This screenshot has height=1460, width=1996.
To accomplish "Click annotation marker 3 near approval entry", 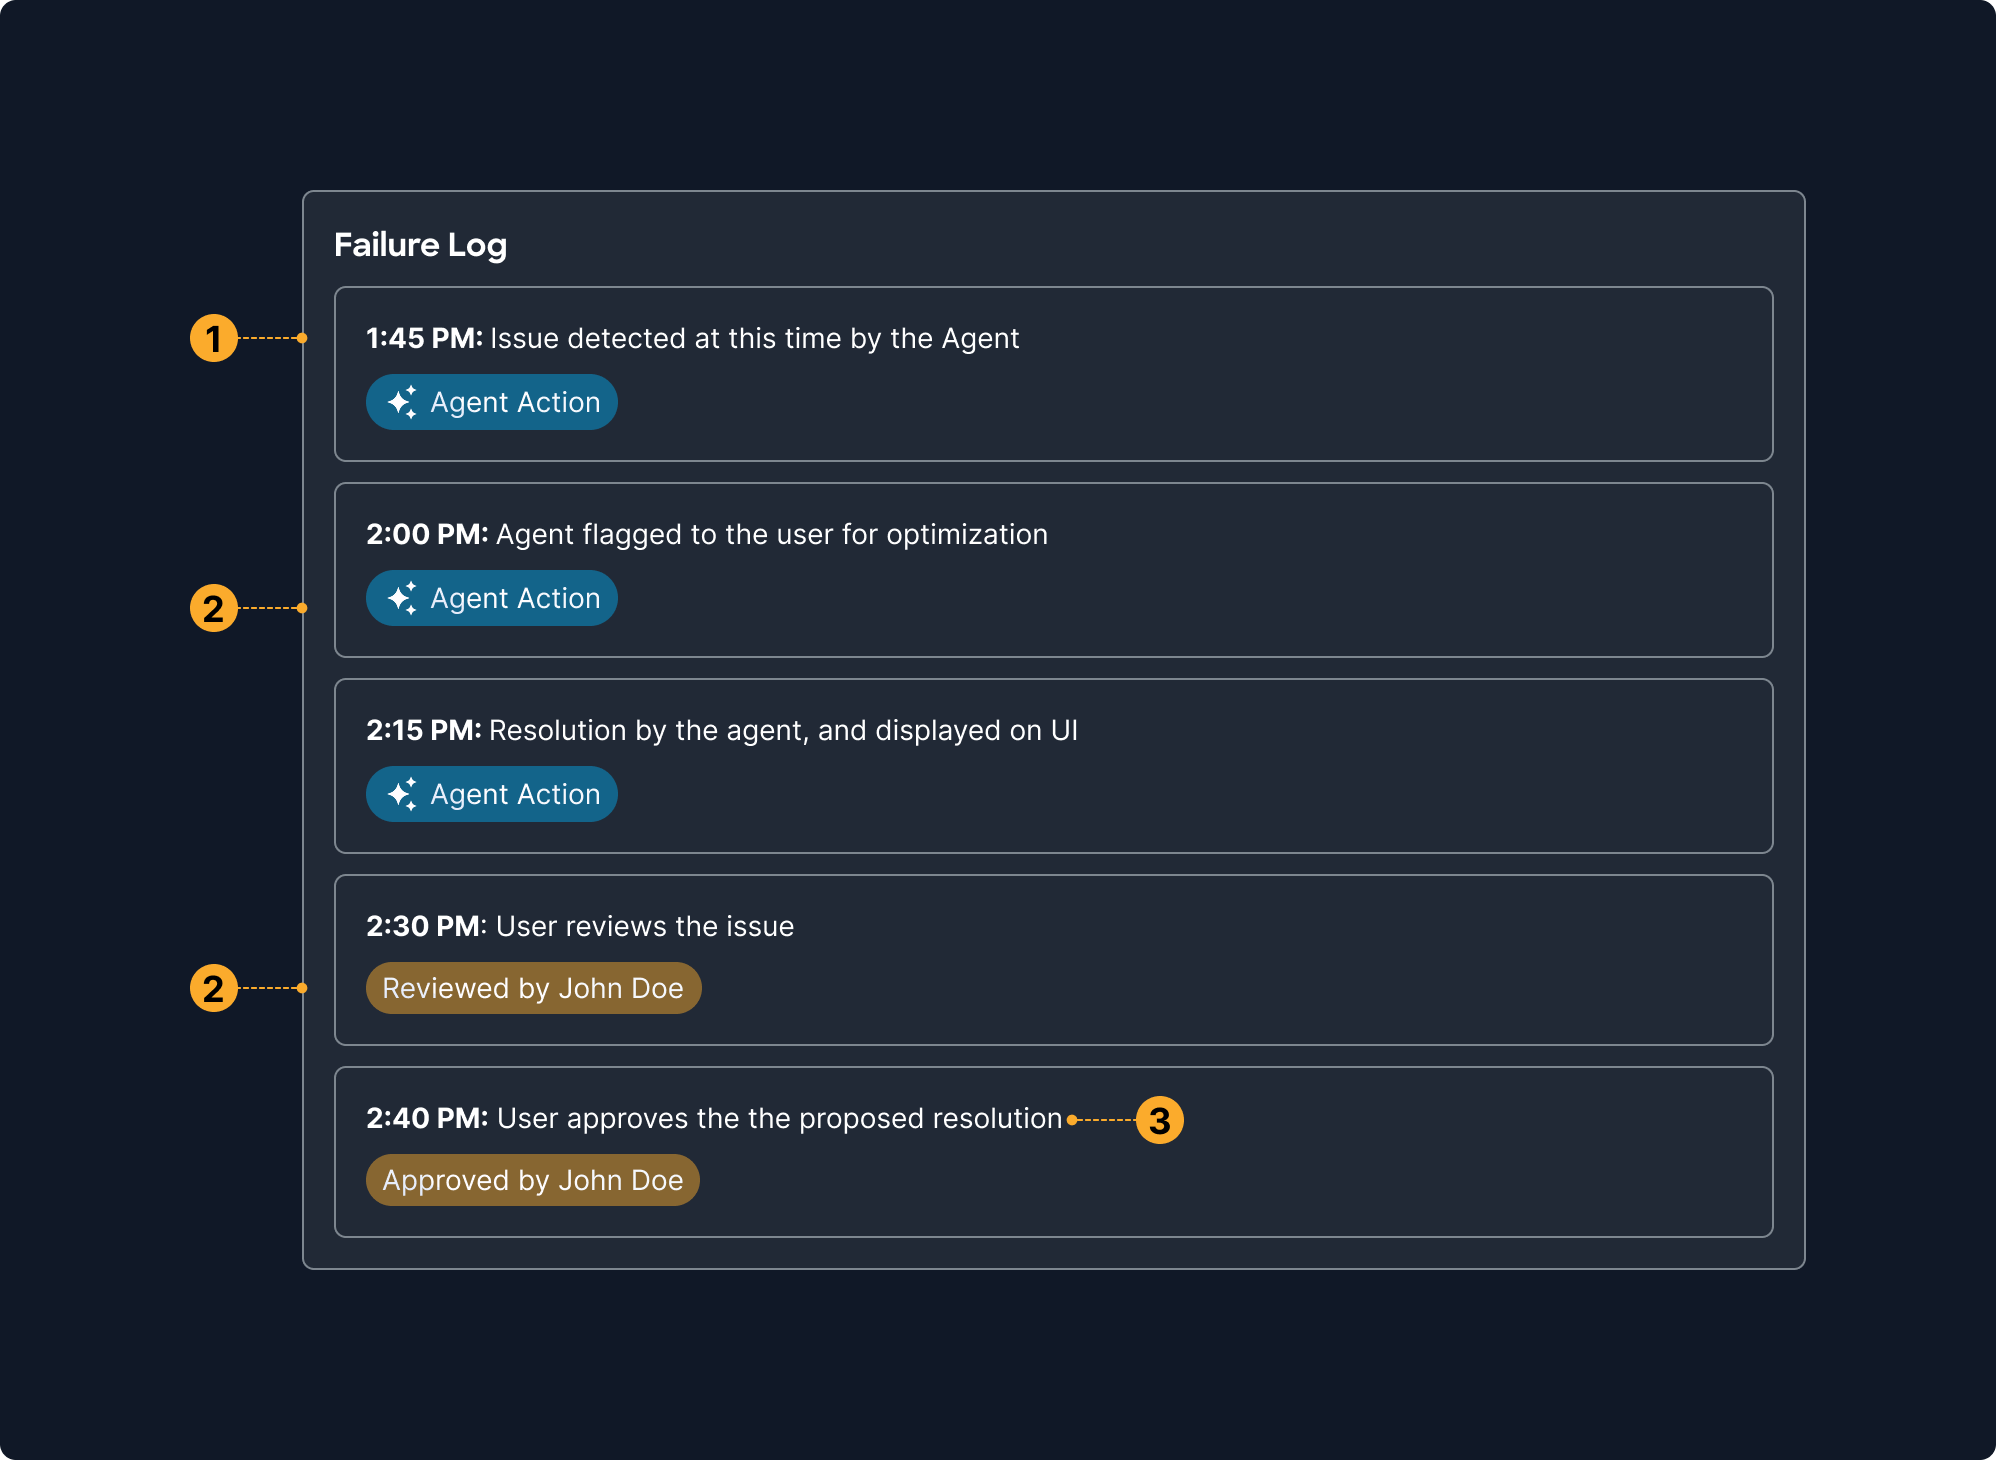I will (x=1160, y=1120).
